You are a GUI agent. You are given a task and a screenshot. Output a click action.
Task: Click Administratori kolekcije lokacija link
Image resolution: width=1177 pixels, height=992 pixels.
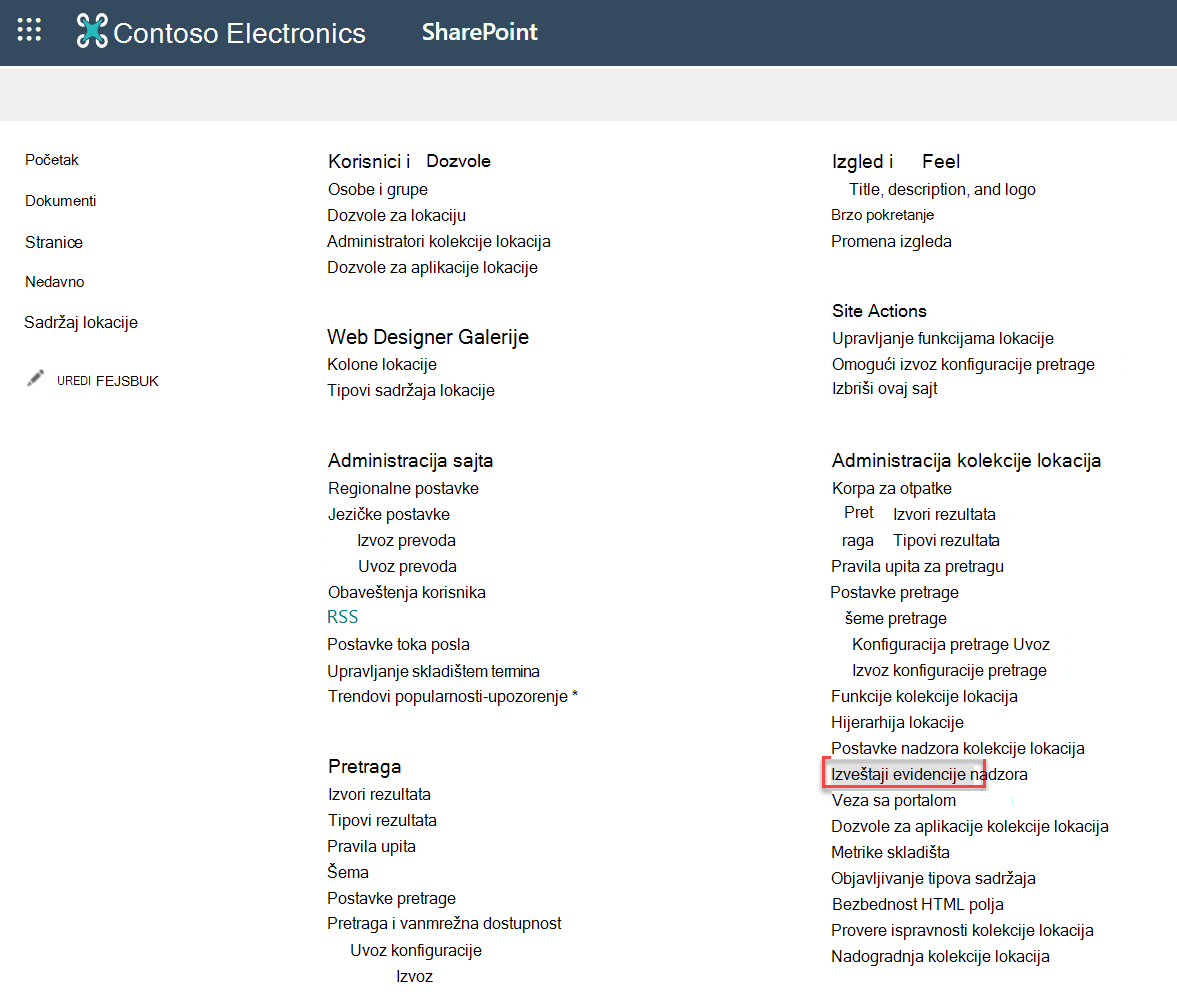pos(438,242)
